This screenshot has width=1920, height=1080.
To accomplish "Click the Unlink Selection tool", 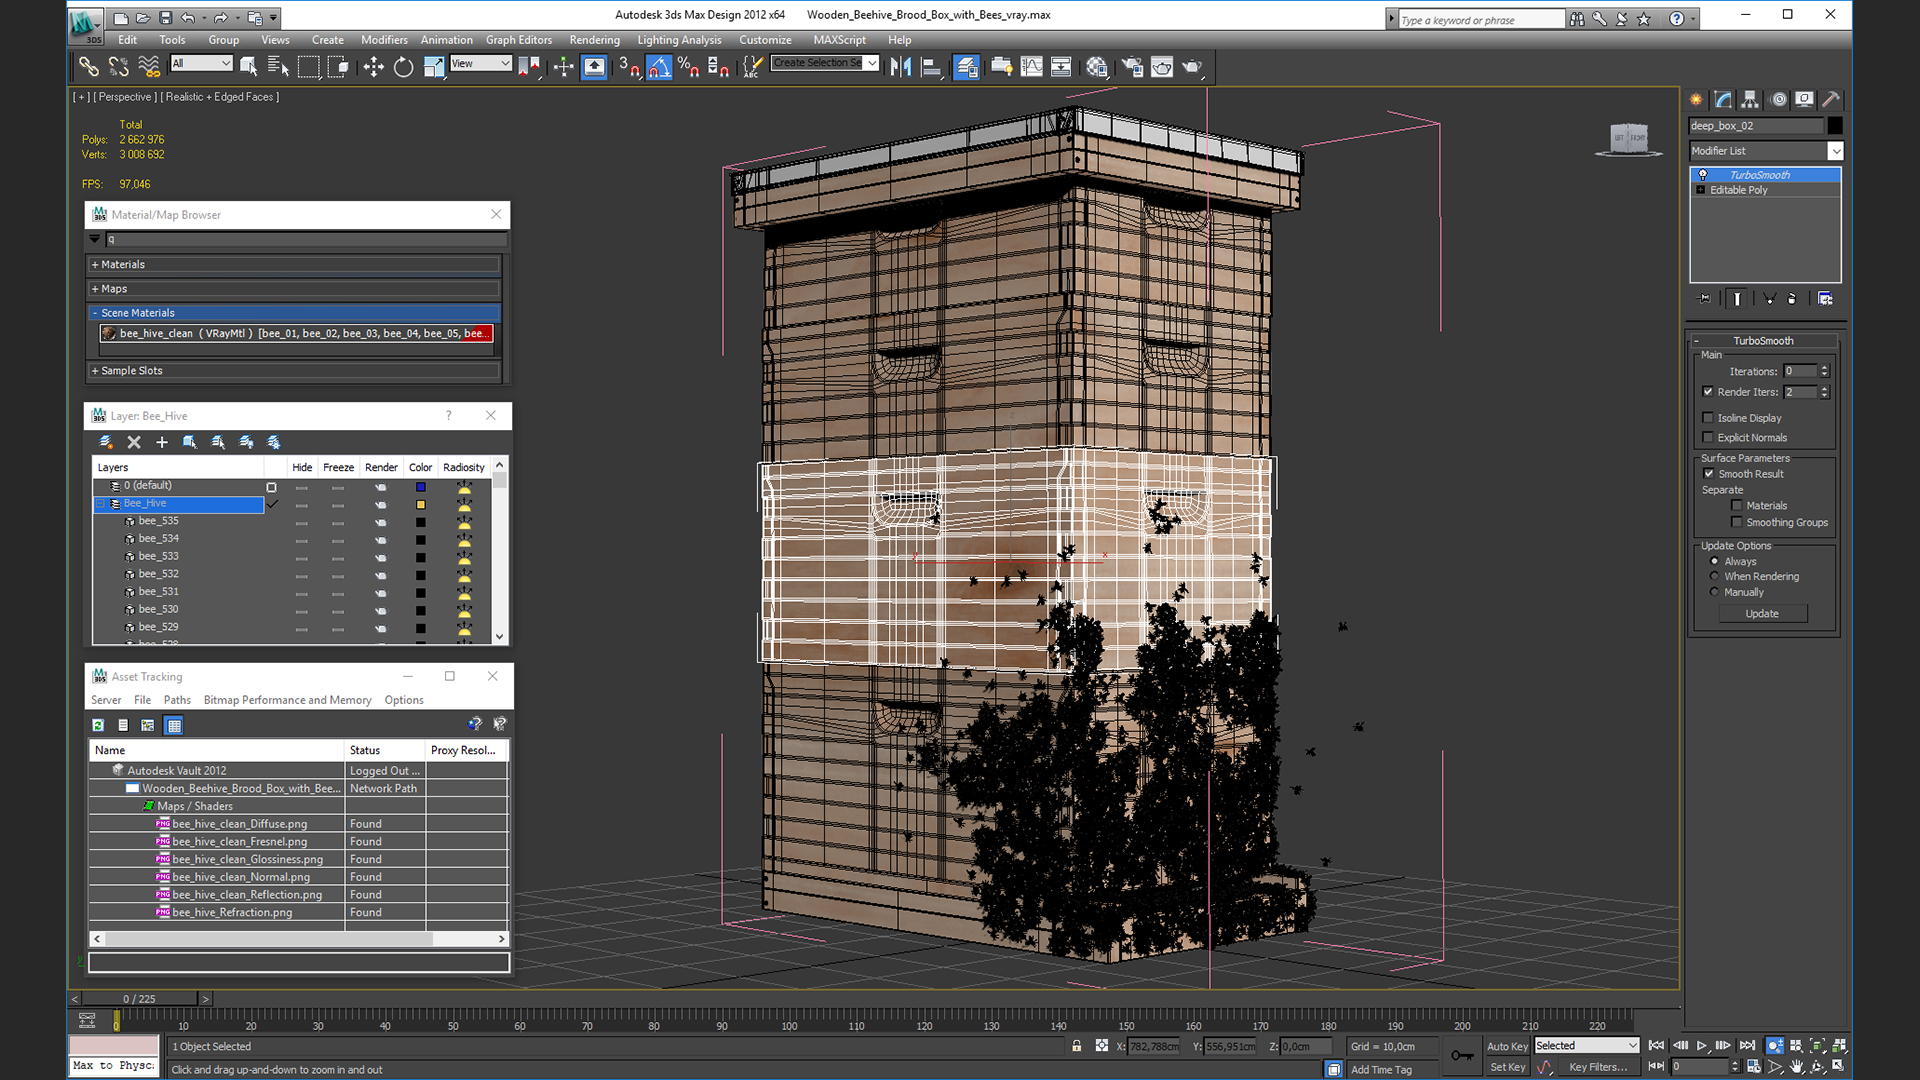I will 119,67.
